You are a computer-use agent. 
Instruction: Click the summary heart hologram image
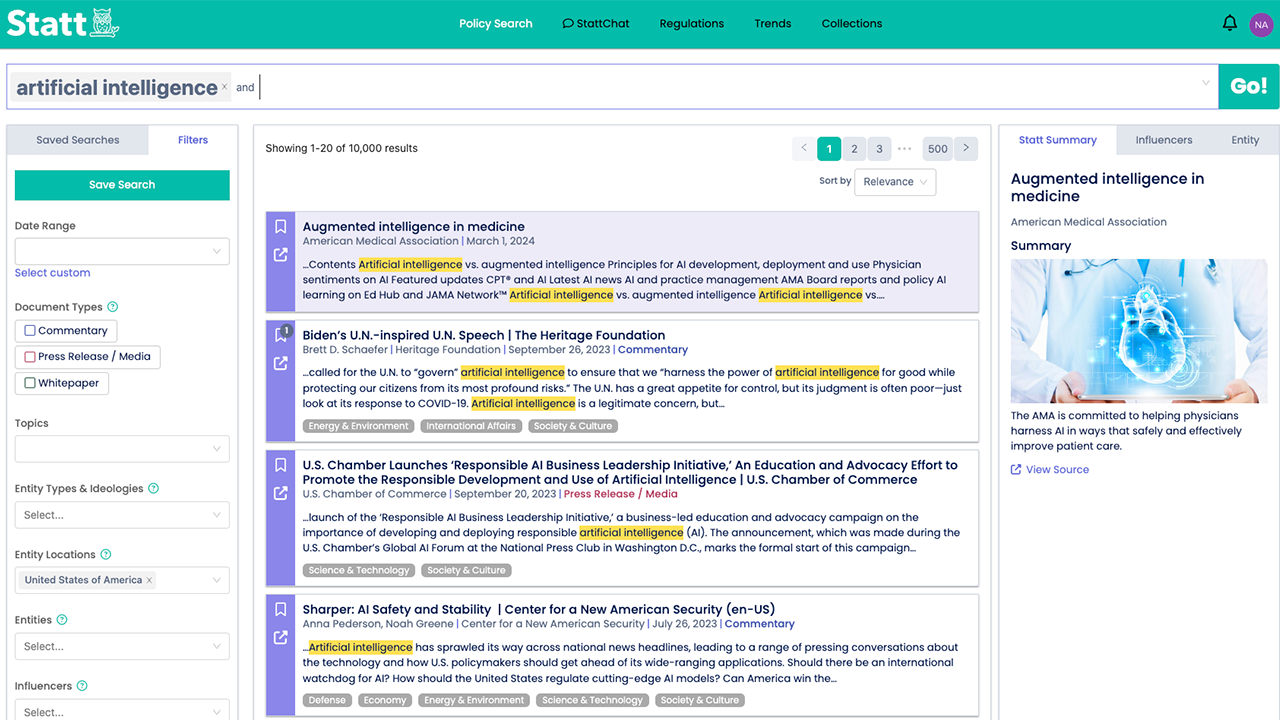[x=1139, y=331]
